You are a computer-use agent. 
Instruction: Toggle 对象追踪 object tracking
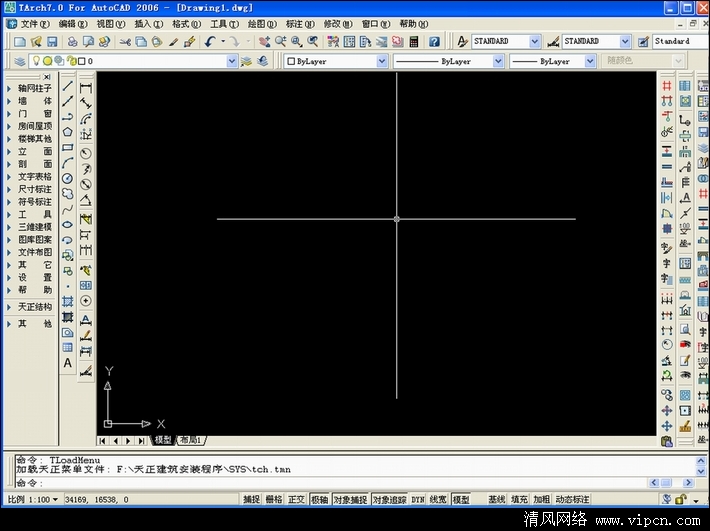(x=389, y=499)
